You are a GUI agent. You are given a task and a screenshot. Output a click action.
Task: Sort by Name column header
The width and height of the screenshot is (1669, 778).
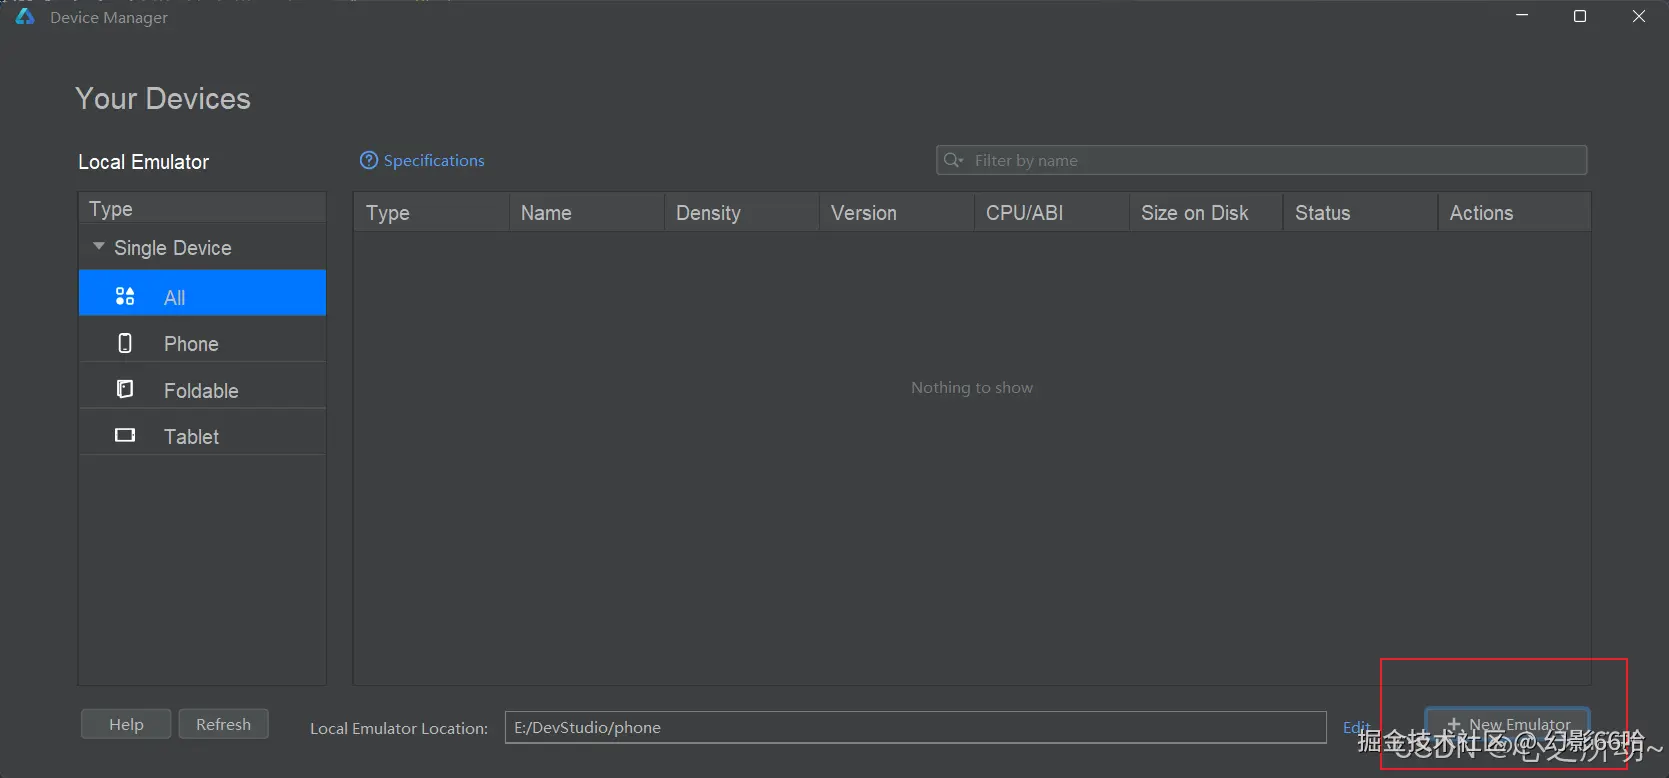tap(587, 213)
